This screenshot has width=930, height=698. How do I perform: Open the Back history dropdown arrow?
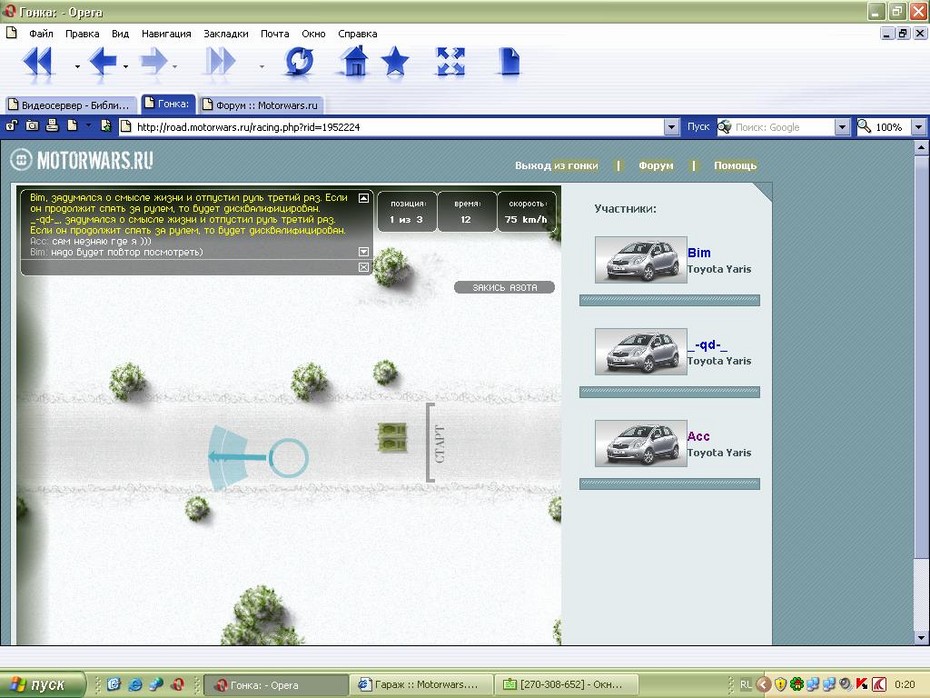click(126, 66)
